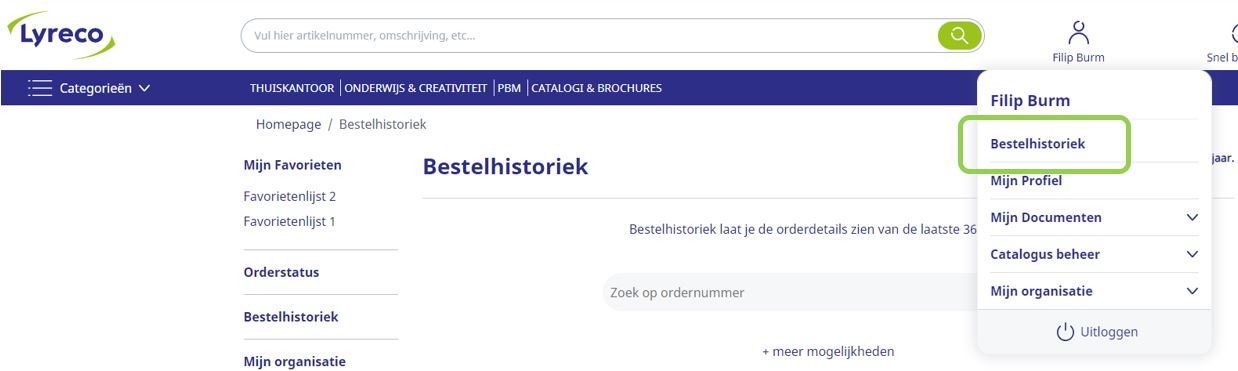Screen dimensions: 1238x371
Task: Open Favorietenlijst 2 in the sidebar
Action: tap(289, 196)
